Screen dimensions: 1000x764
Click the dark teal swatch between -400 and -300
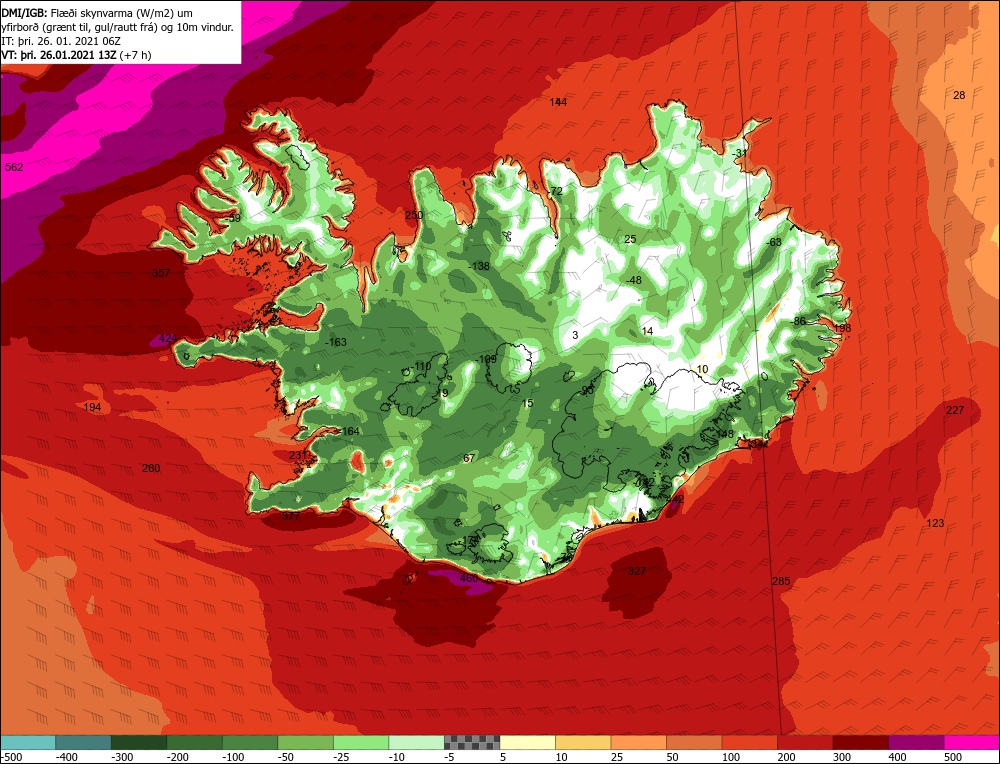(83, 742)
